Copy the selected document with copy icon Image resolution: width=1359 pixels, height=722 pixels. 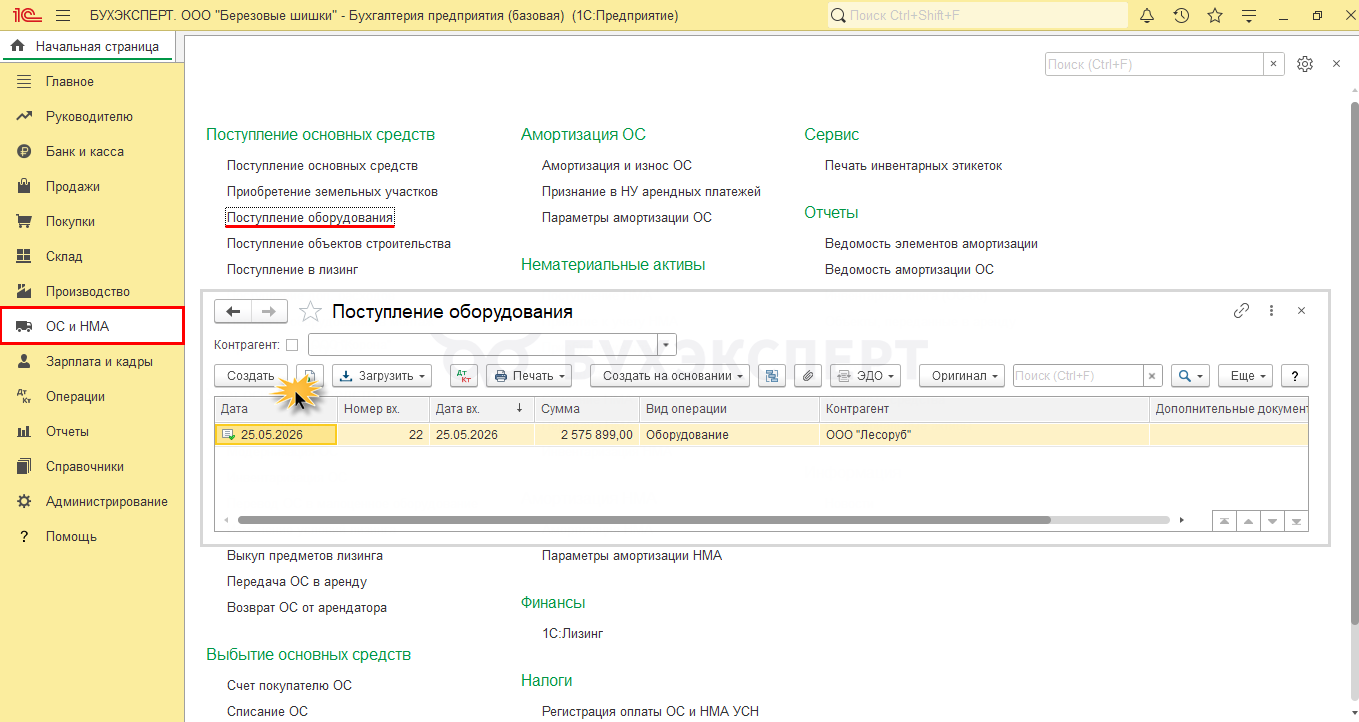[x=310, y=376]
